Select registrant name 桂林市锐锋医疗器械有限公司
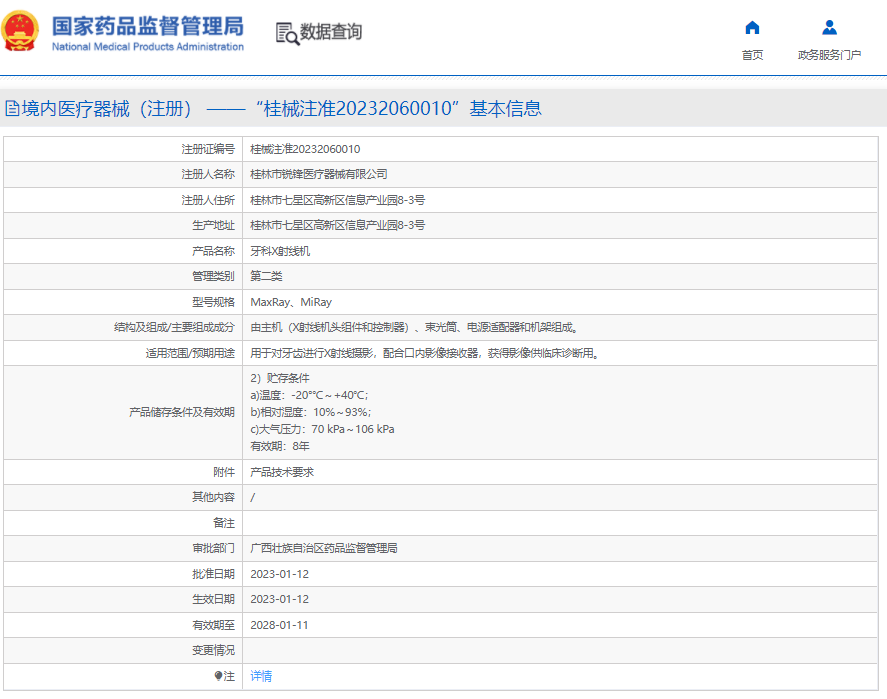This screenshot has height=699, width=887. pos(318,174)
